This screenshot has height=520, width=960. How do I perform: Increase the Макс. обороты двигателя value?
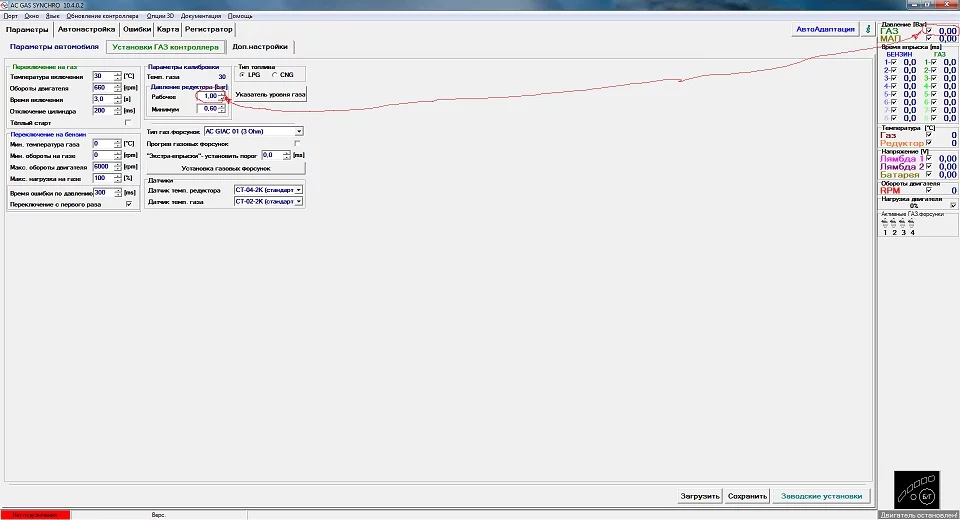coord(118,165)
